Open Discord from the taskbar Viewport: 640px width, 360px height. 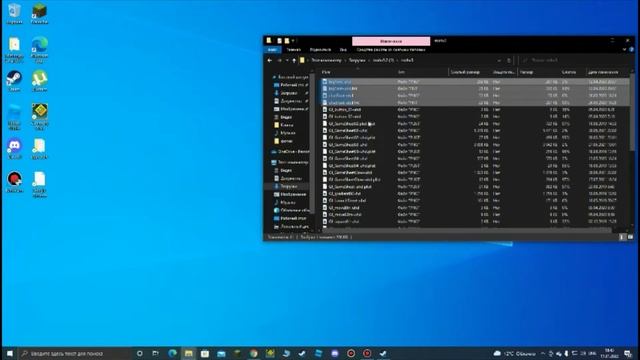(335, 353)
